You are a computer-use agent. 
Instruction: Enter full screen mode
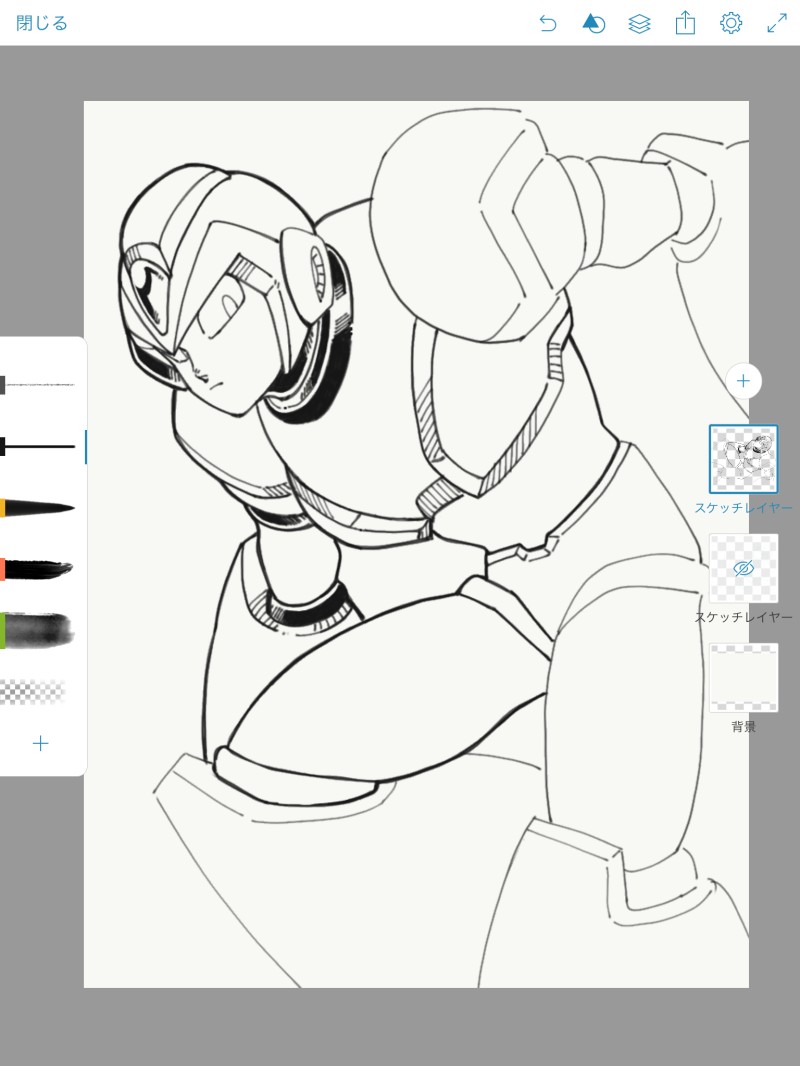(777, 23)
